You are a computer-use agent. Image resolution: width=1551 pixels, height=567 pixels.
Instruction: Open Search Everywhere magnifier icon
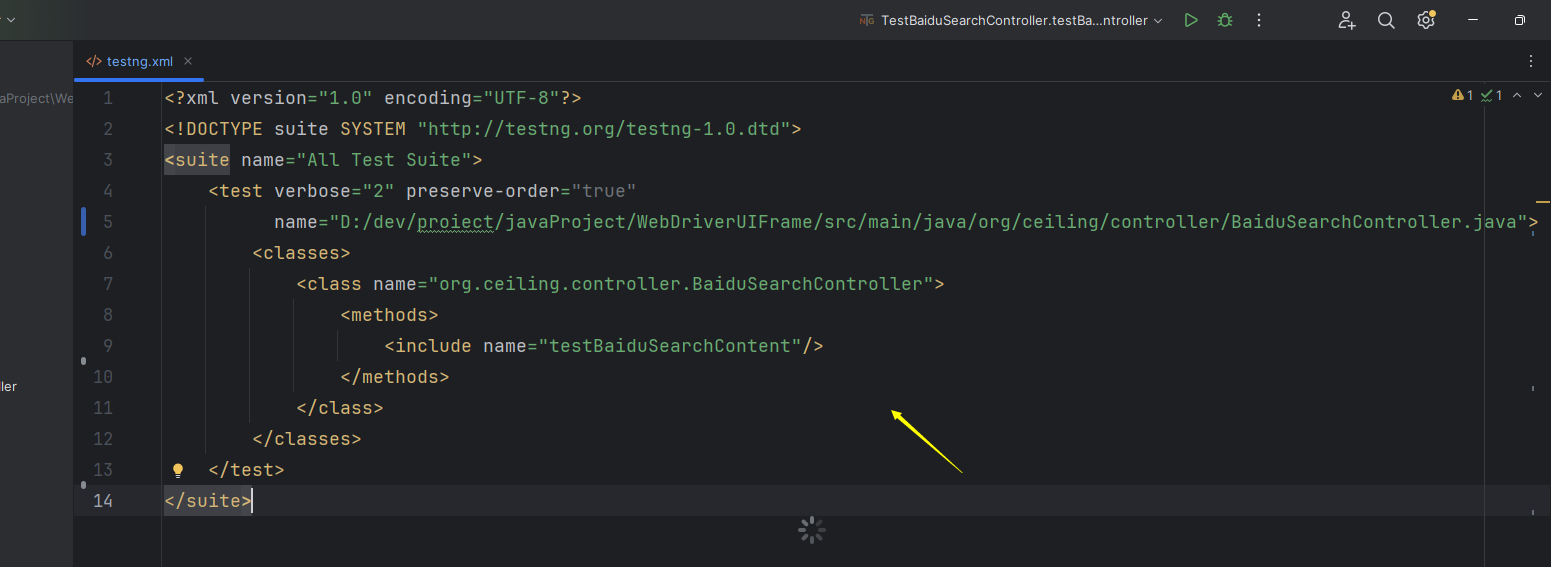[x=1386, y=20]
